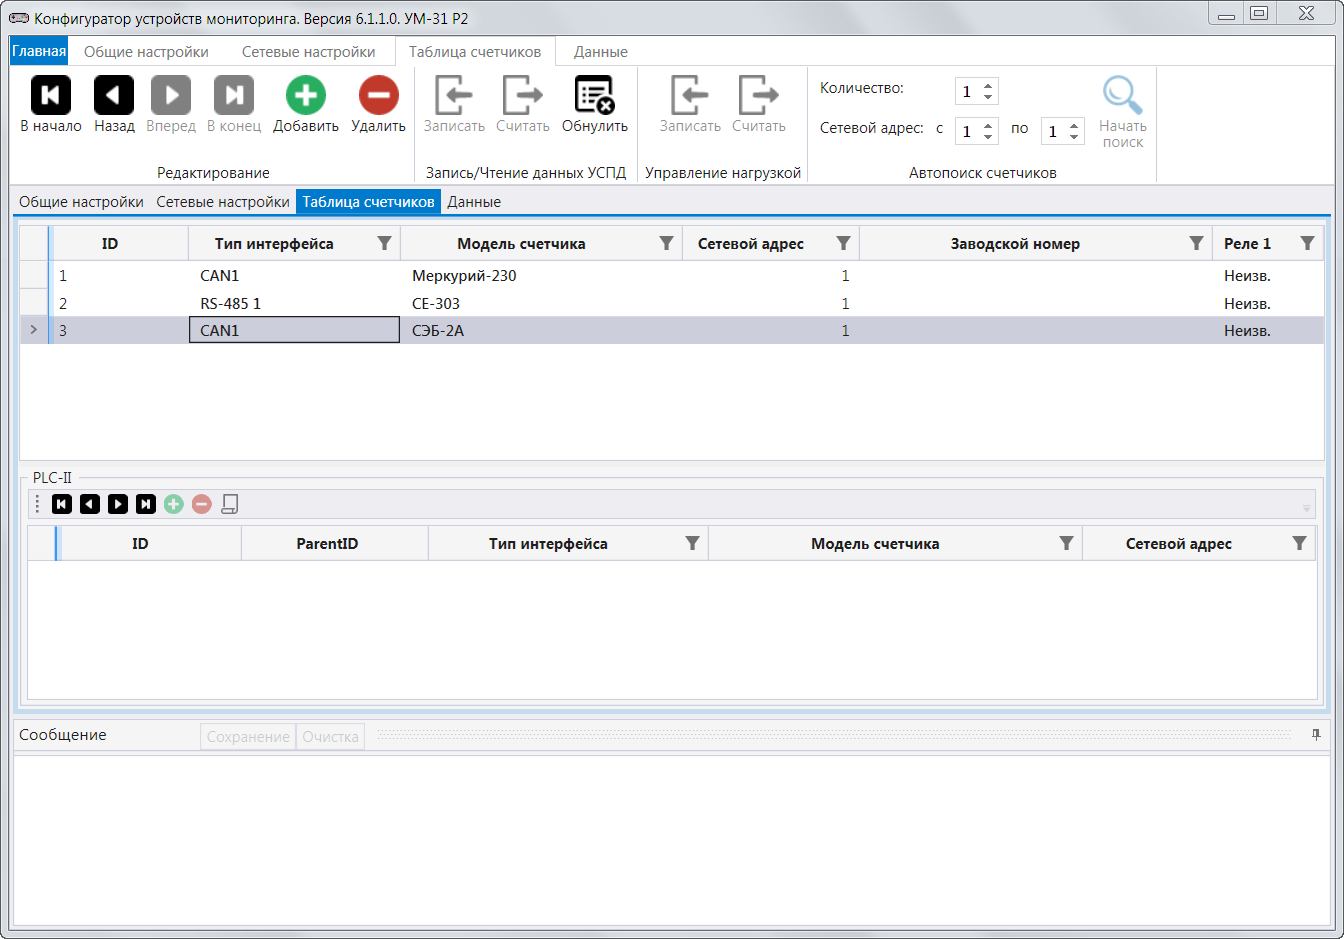The width and height of the screenshot is (1344, 939).
Task: Click PLC-II document page icon
Action: (x=230, y=504)
